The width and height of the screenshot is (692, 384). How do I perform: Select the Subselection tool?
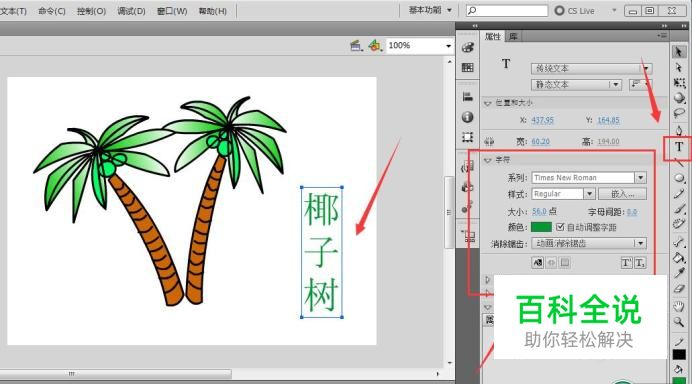click(679, 68)
